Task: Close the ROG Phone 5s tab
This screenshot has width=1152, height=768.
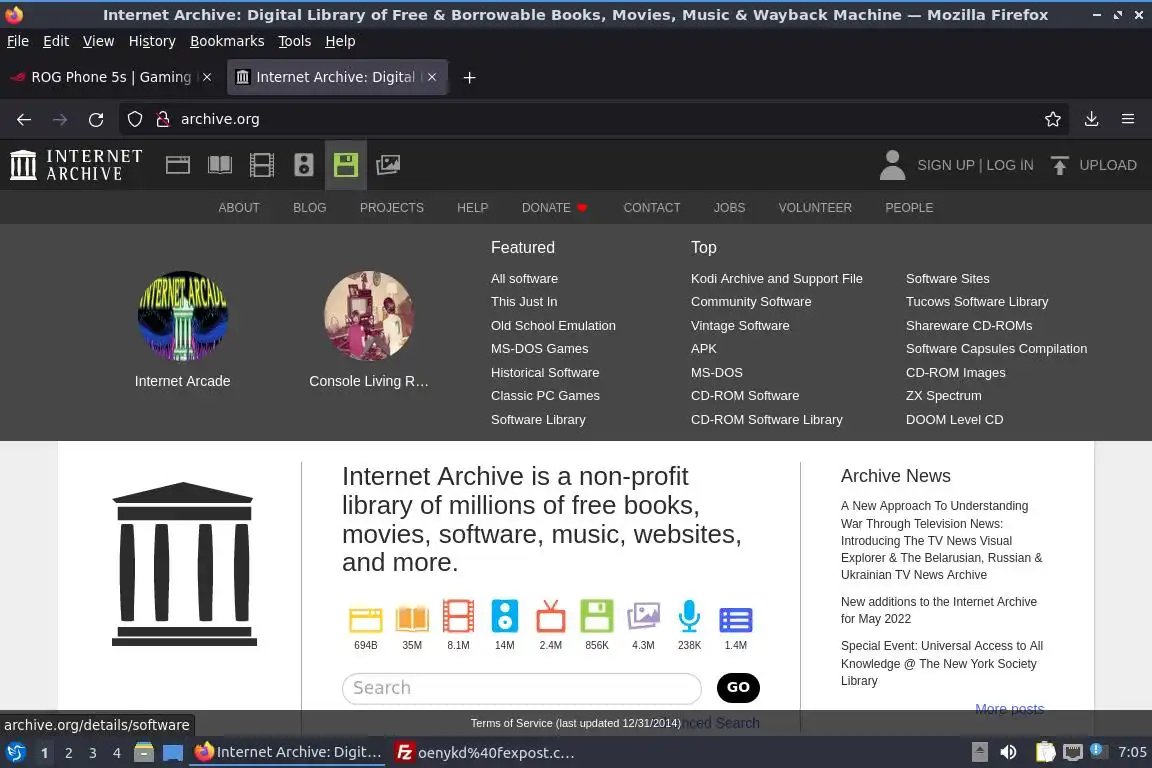Action: (x=207, y=77)
